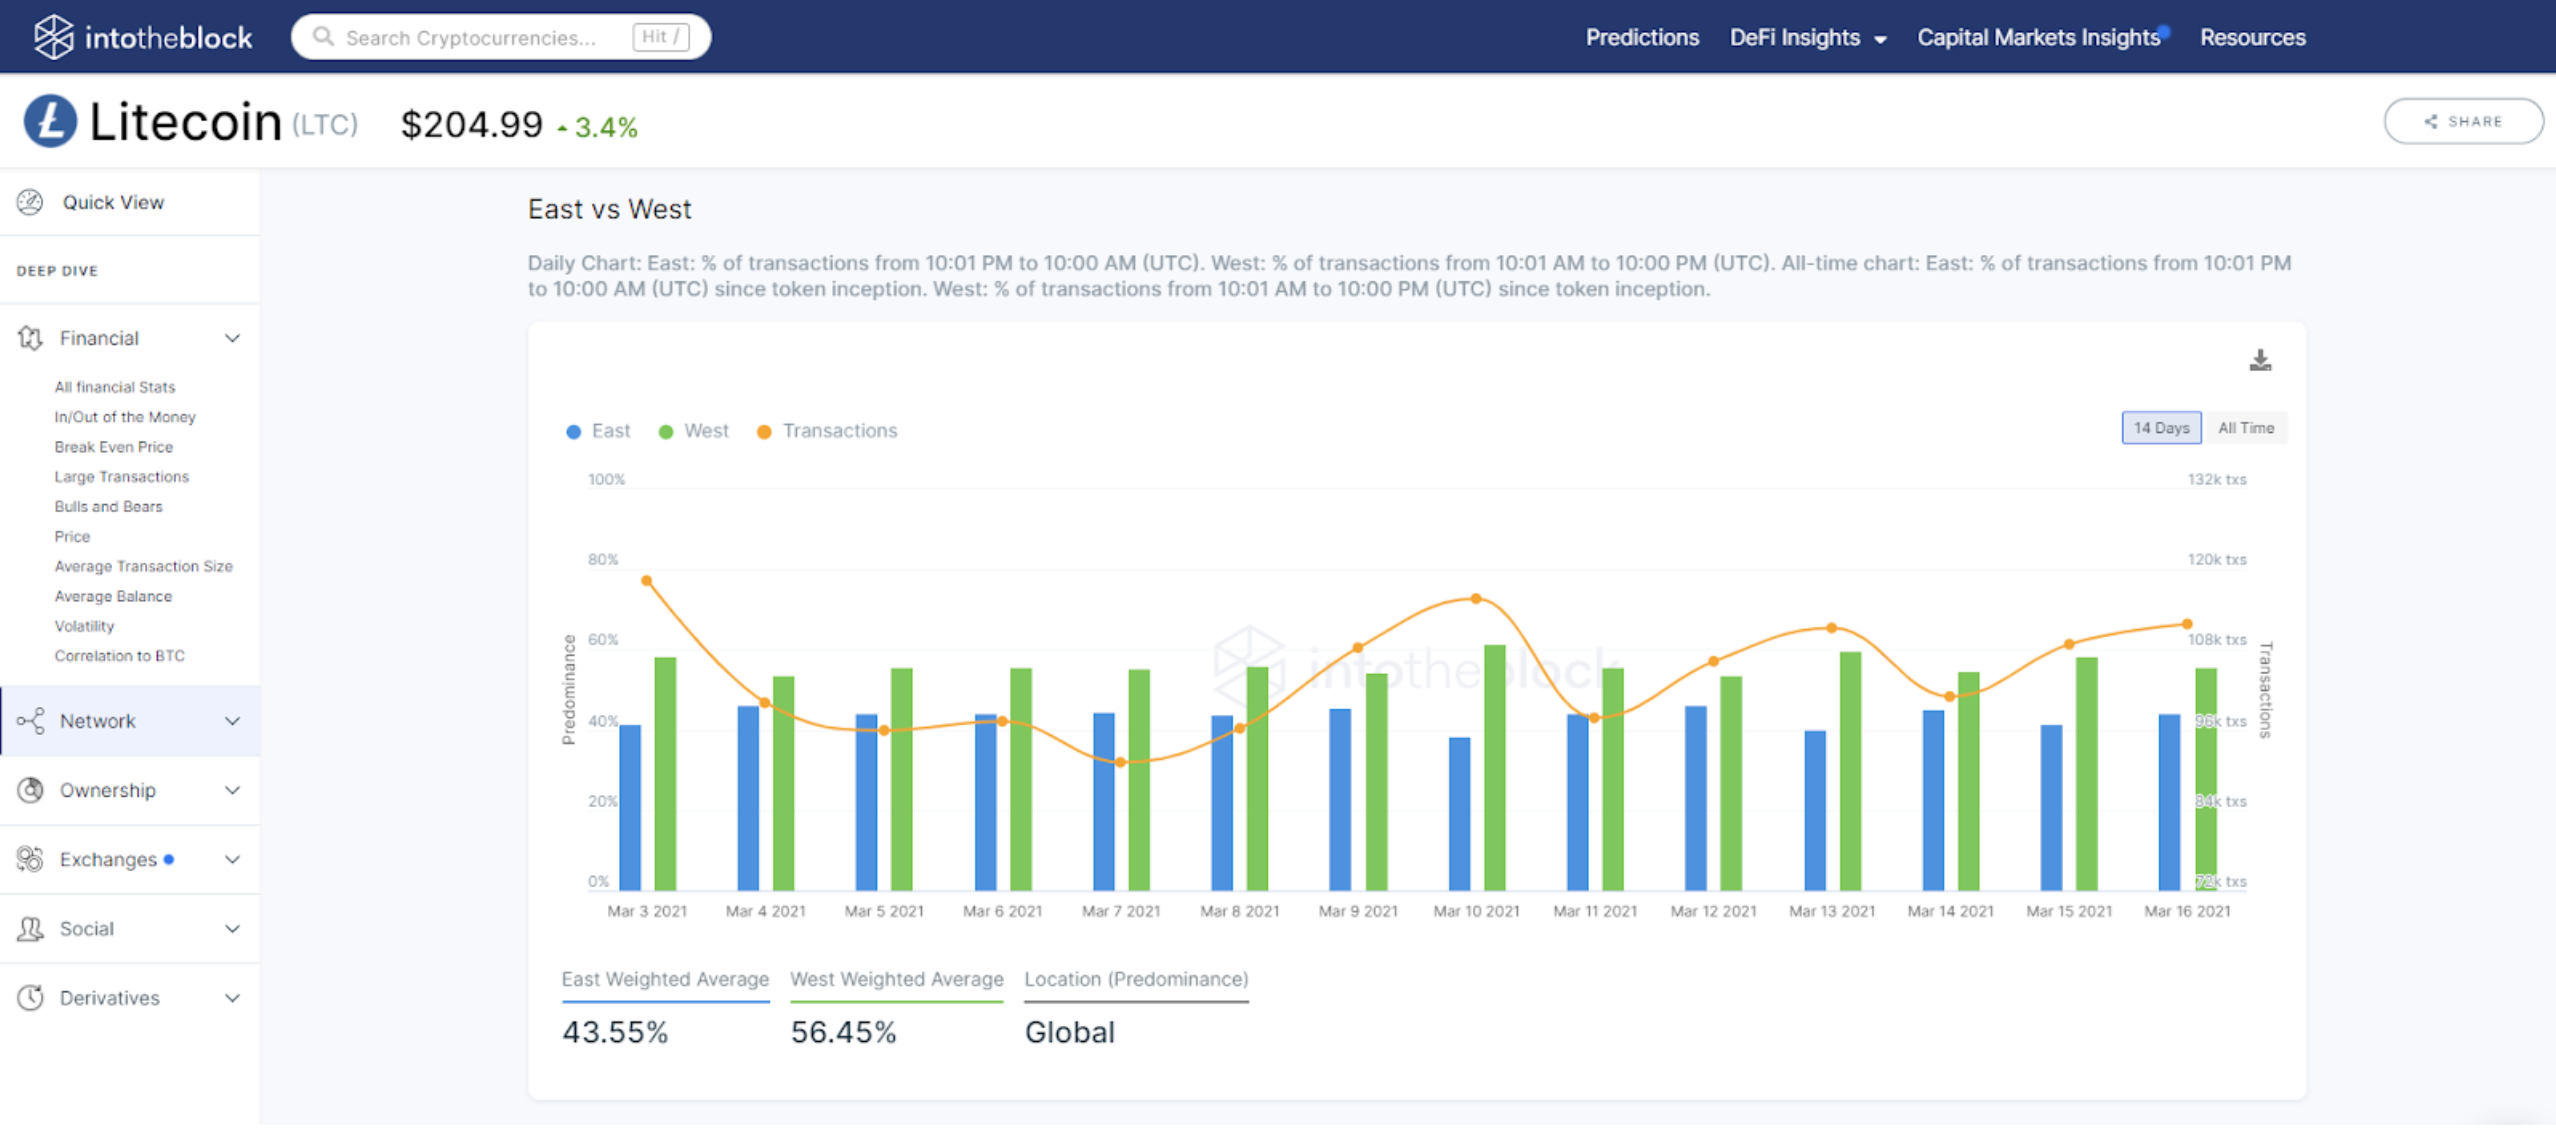
Task: Open All financial Stats
Action: (115, 387)
